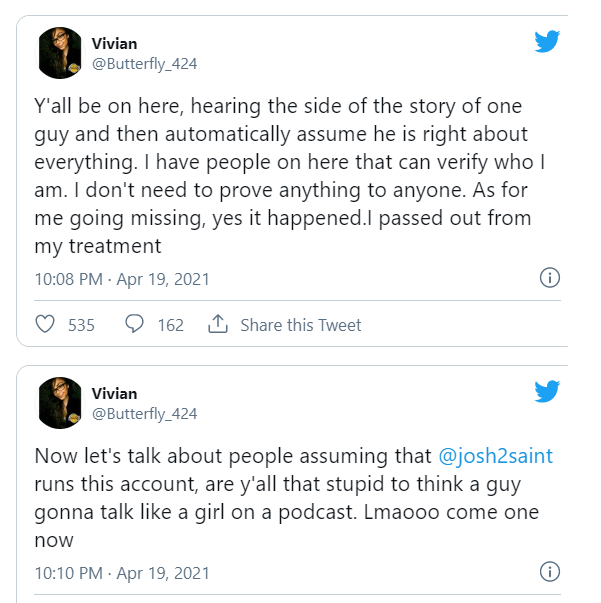Viewport: 601px width, 603px height.
Task: Click Vivian's profile picture in second tweet
Action: coord(59,403)
